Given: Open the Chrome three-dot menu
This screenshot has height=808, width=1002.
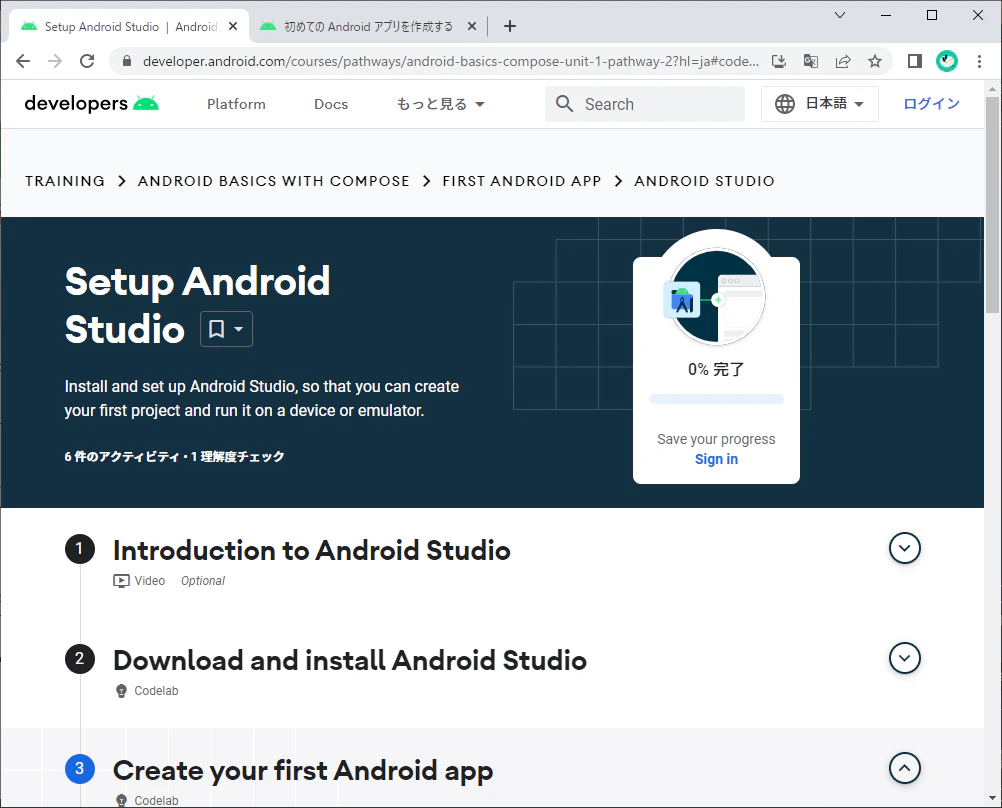Looking at the screenshot, I should 979,61.
